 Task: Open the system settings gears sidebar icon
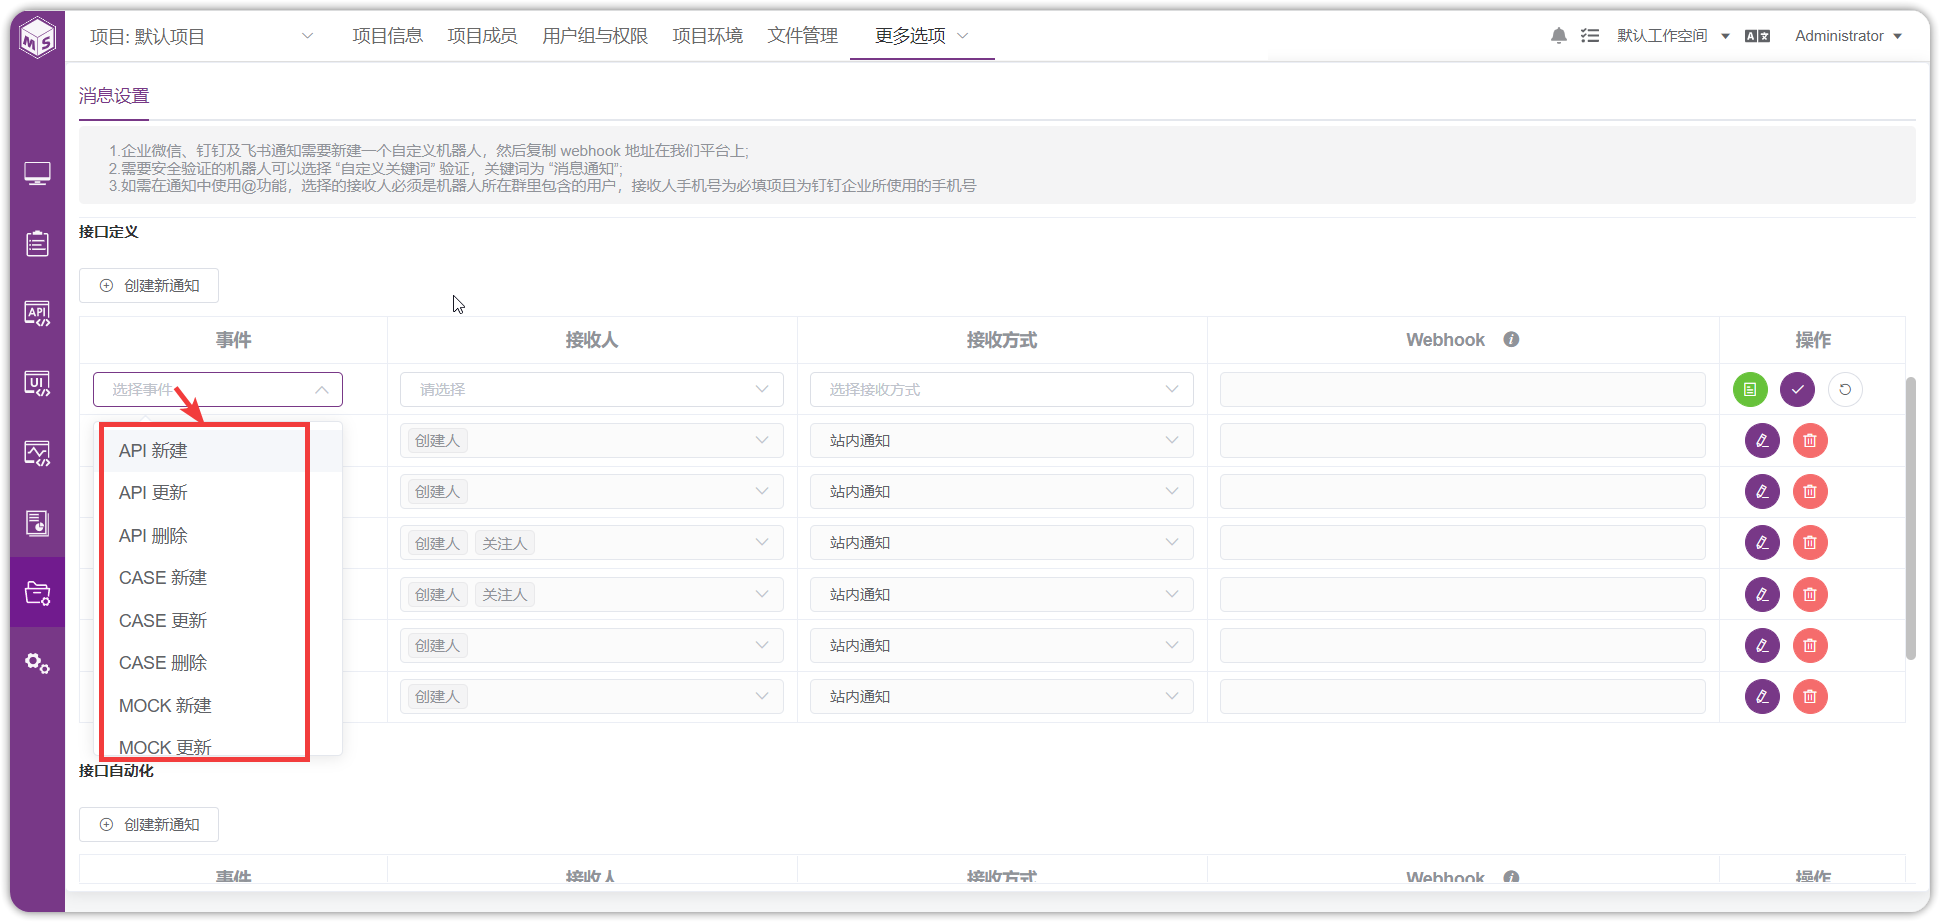coord(37,663)
